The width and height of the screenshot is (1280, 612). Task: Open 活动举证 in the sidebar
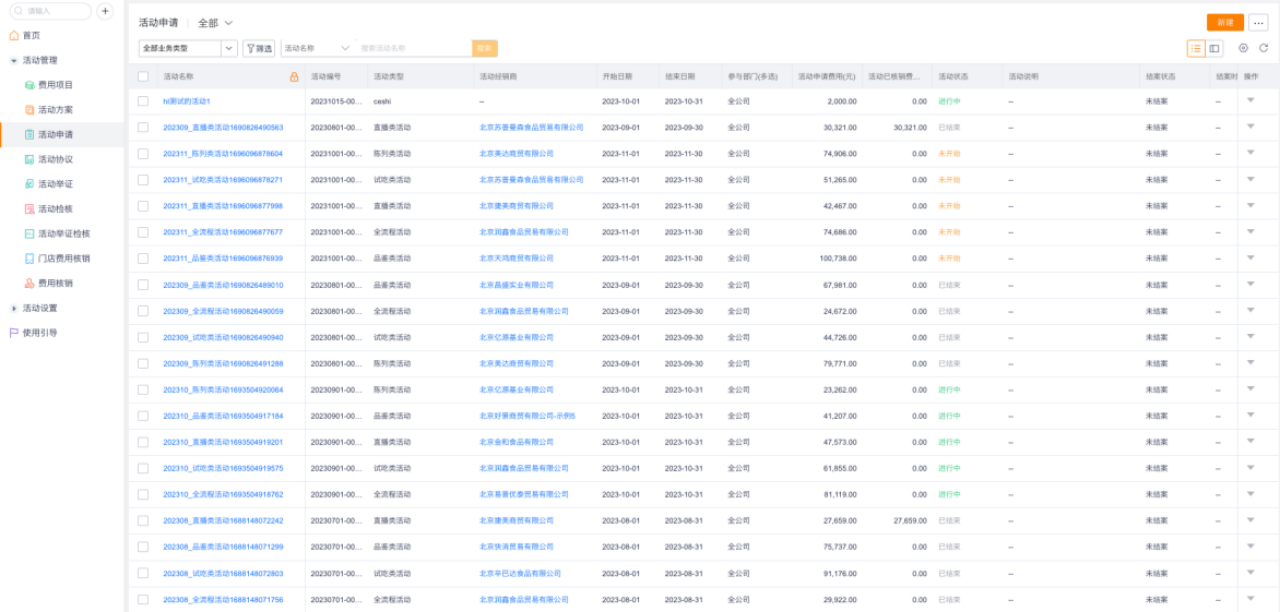coord(55,184)
